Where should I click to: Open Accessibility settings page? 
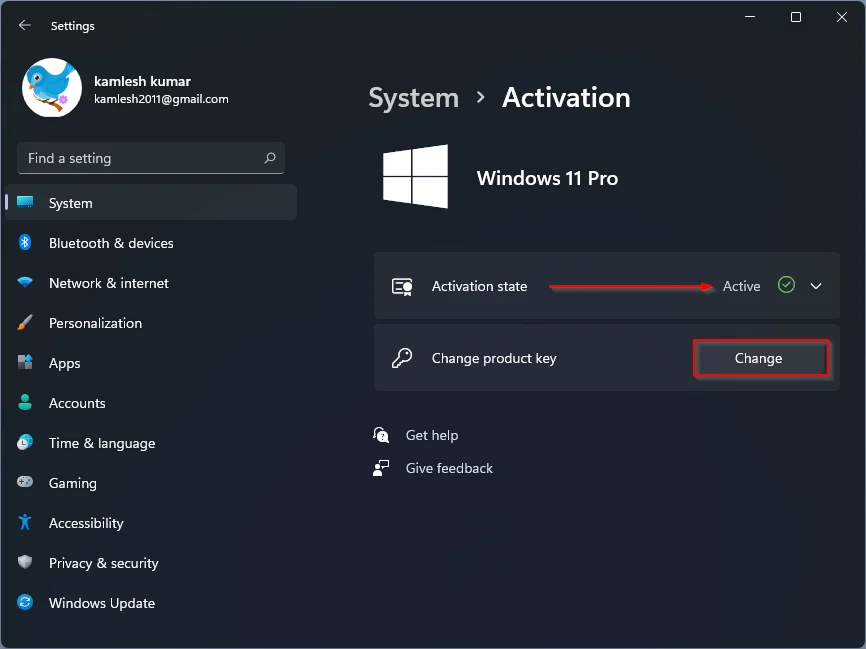pyautogui.click(x=151, y=523)
